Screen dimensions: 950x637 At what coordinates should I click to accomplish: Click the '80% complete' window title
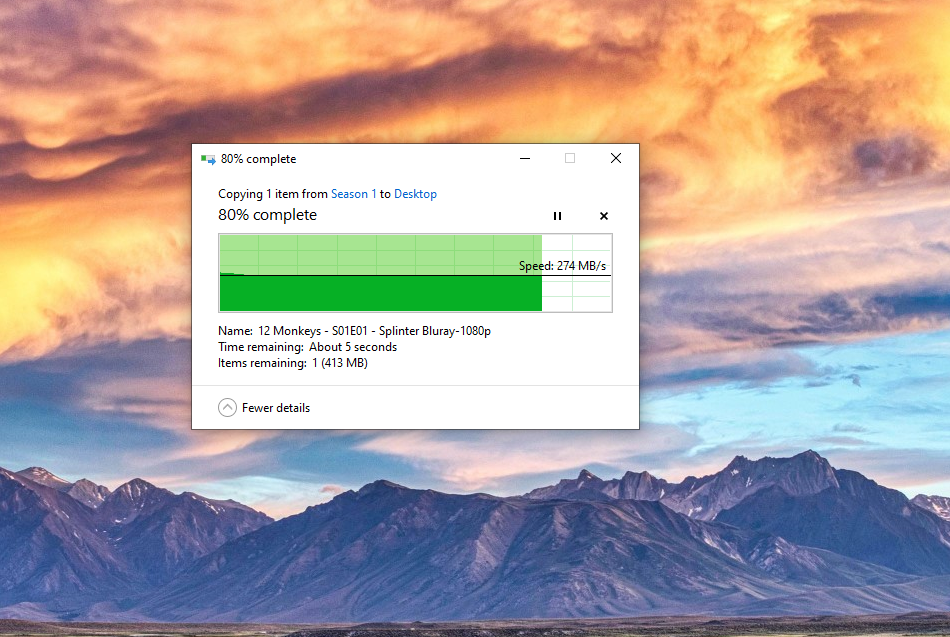coord(258,159)
